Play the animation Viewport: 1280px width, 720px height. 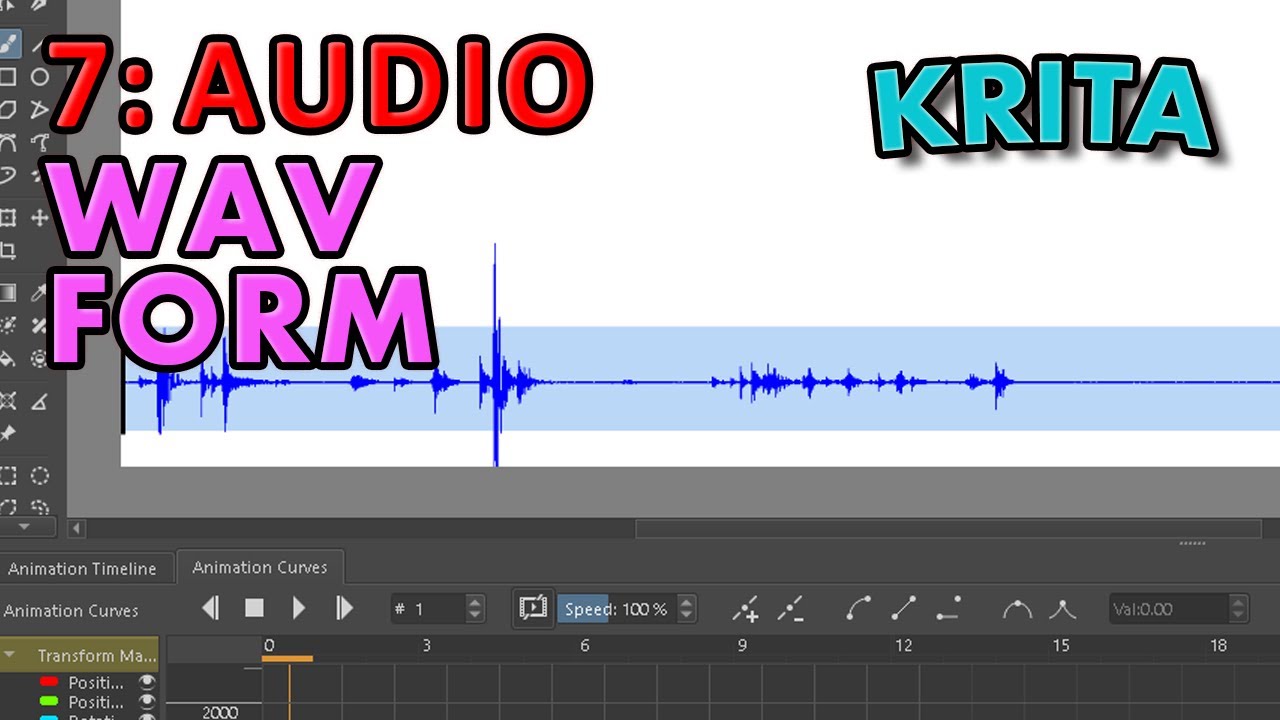tap(299, 608)
